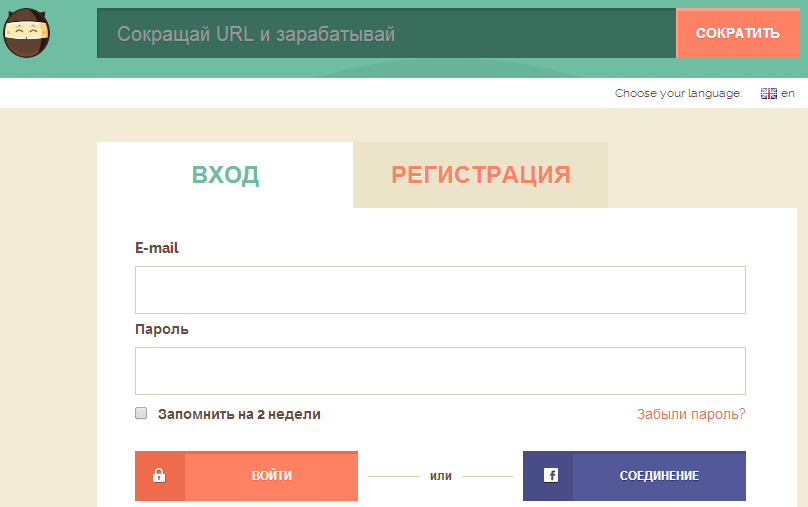
Task: Open the РЕГИСТРАЦИЯ tab
Action: [480, 175]
